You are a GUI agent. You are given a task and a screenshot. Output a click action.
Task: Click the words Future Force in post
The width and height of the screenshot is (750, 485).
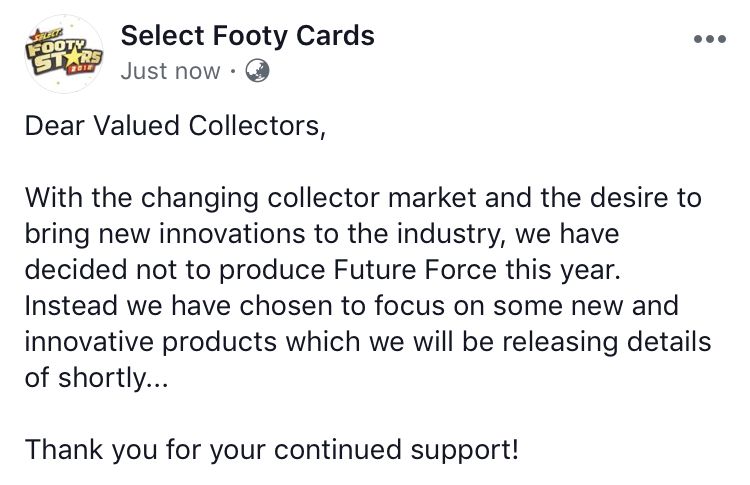(x=415, y=269)
